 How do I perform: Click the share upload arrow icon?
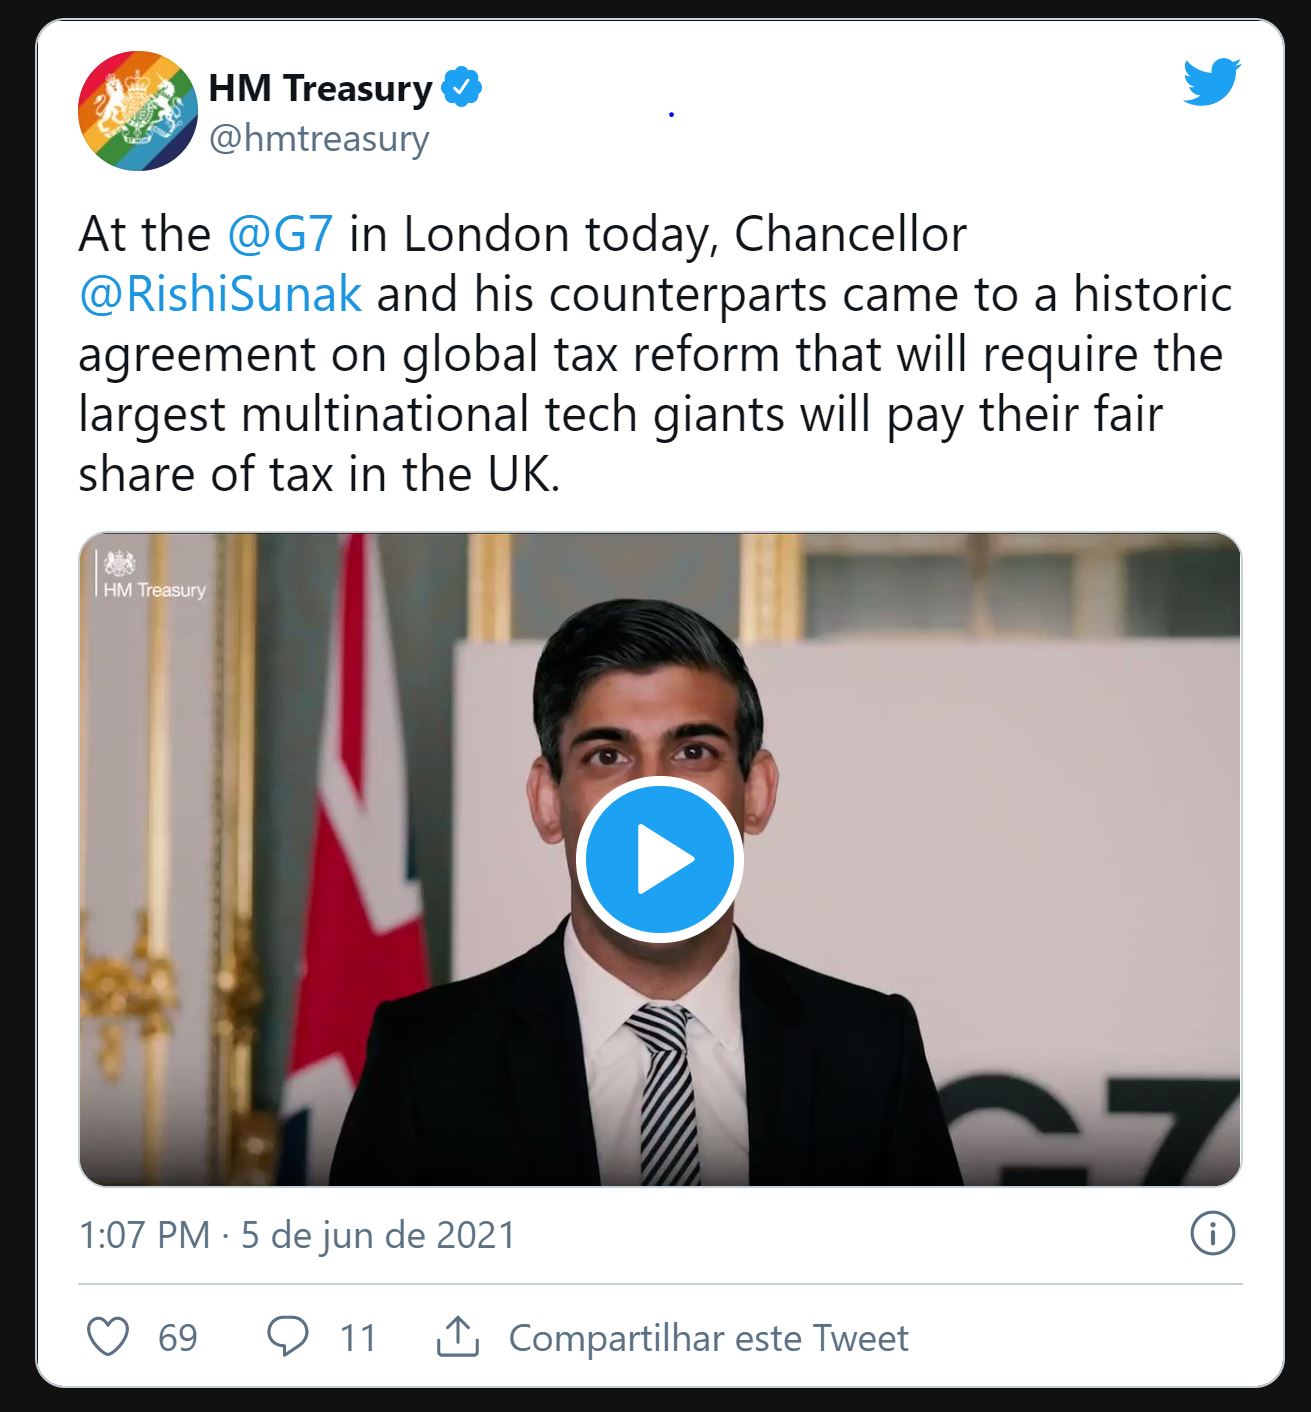(x=458, y=1337)
